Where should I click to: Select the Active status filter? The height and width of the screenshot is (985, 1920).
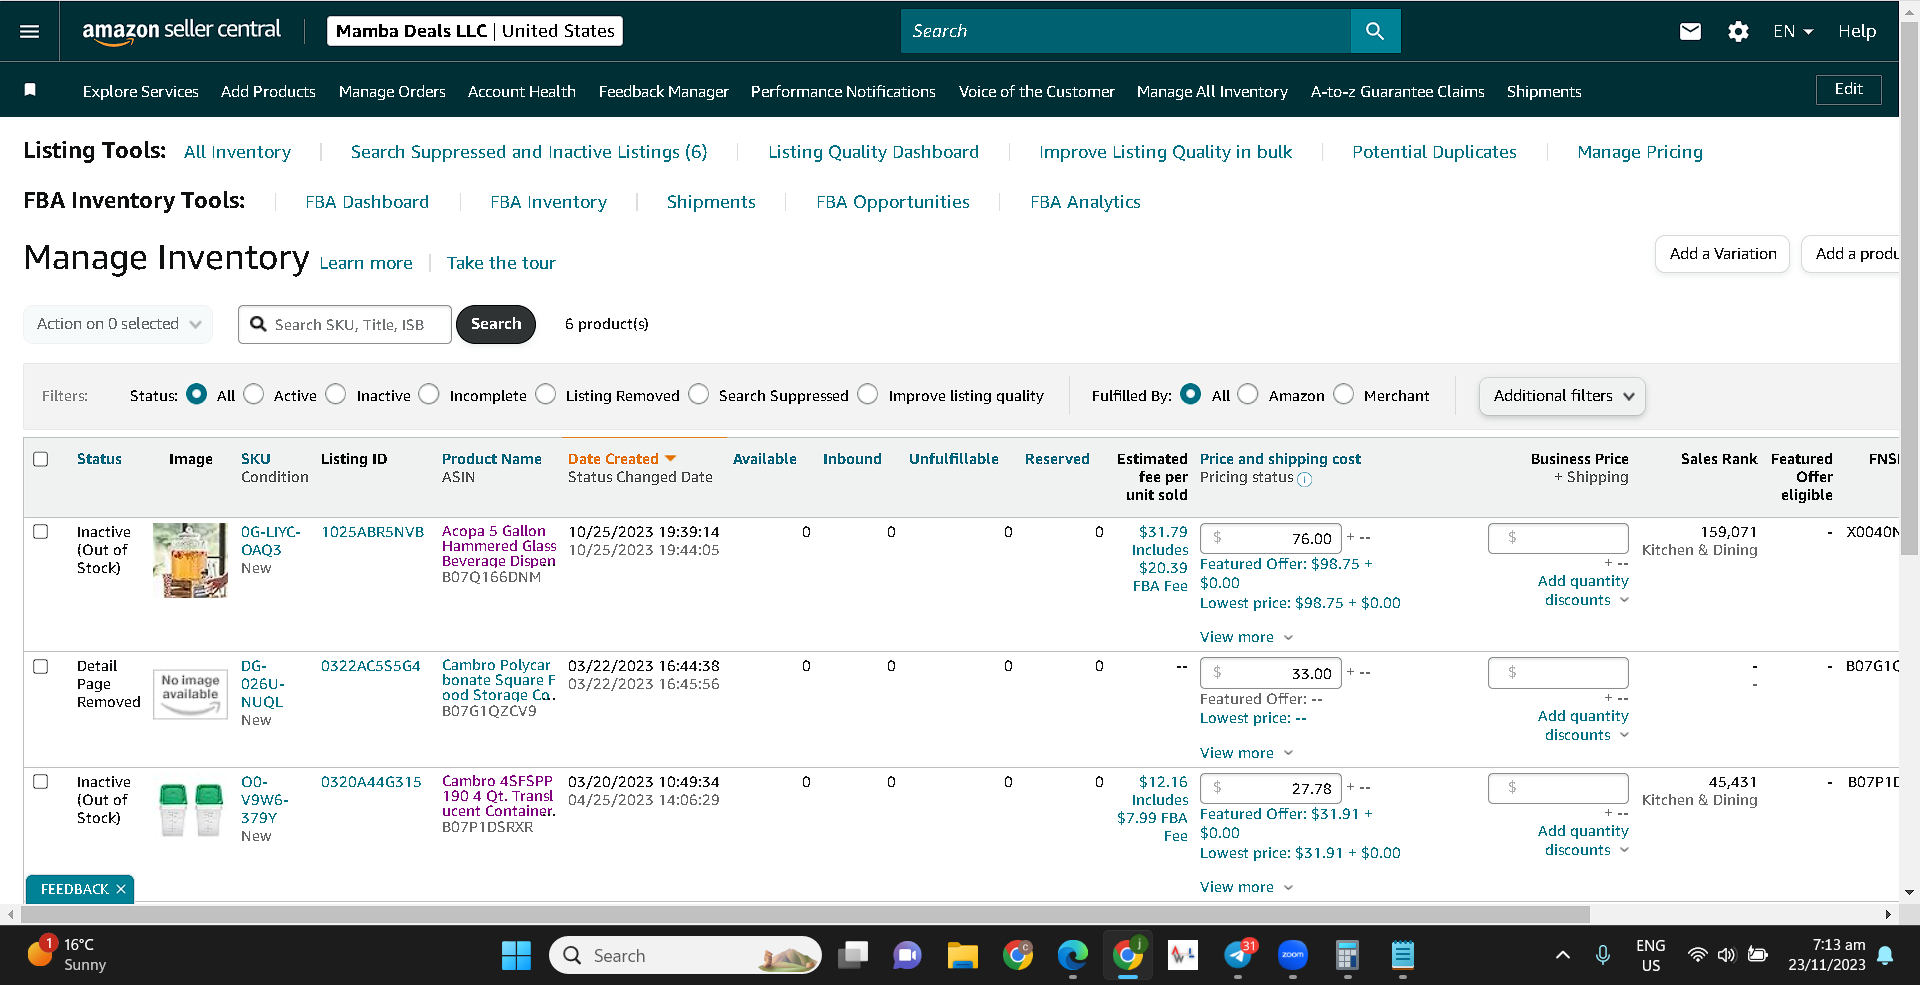254,394
